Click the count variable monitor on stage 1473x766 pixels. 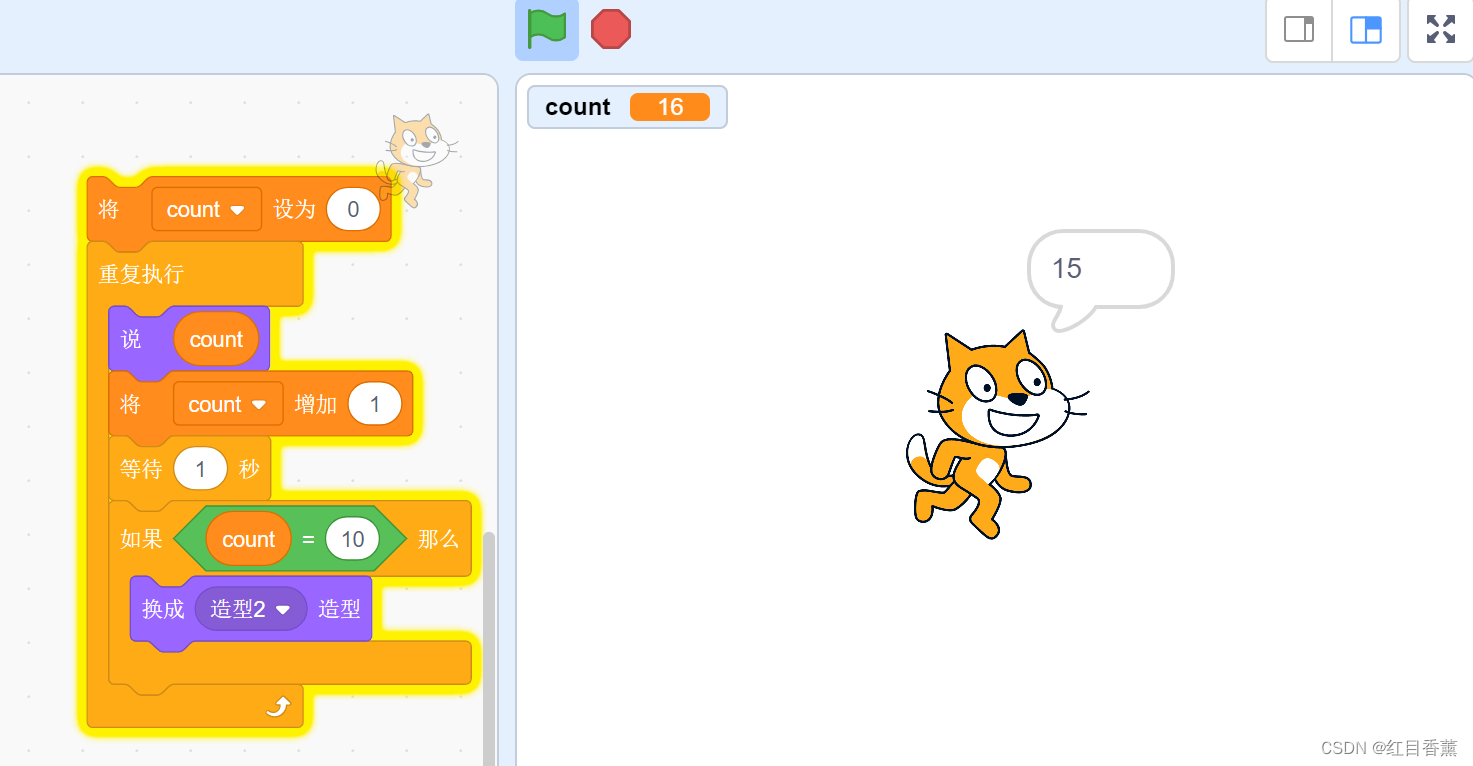coord(627,107)
